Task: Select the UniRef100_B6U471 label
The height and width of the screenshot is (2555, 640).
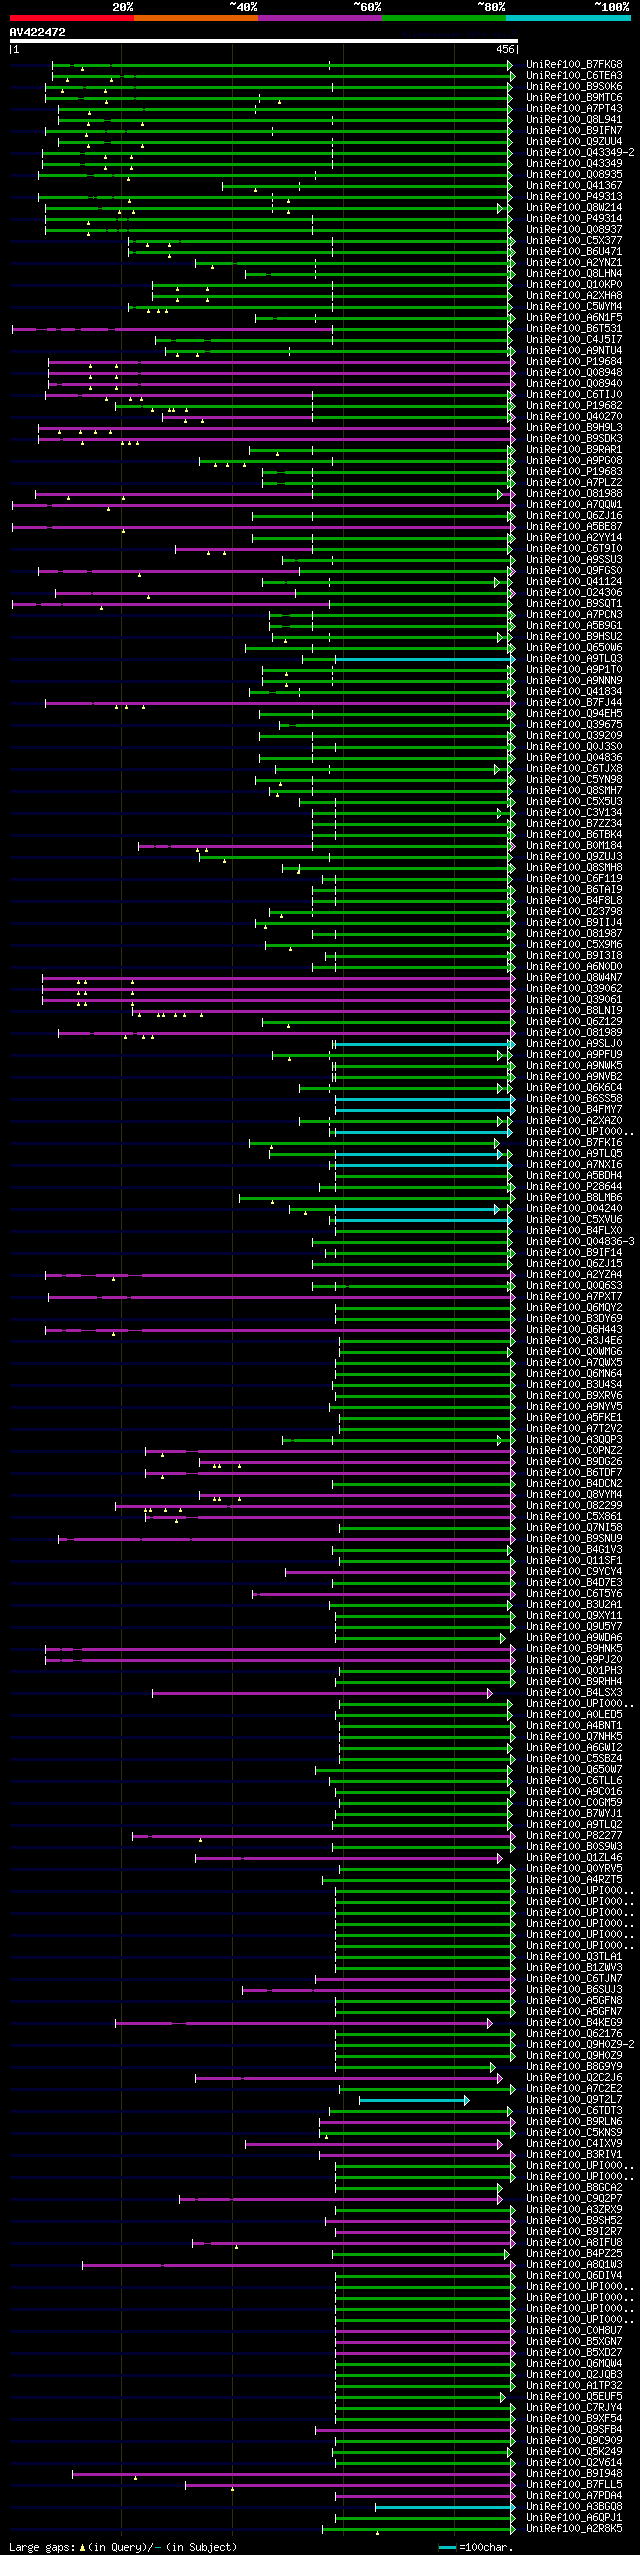Action: (x=574, y=252)
